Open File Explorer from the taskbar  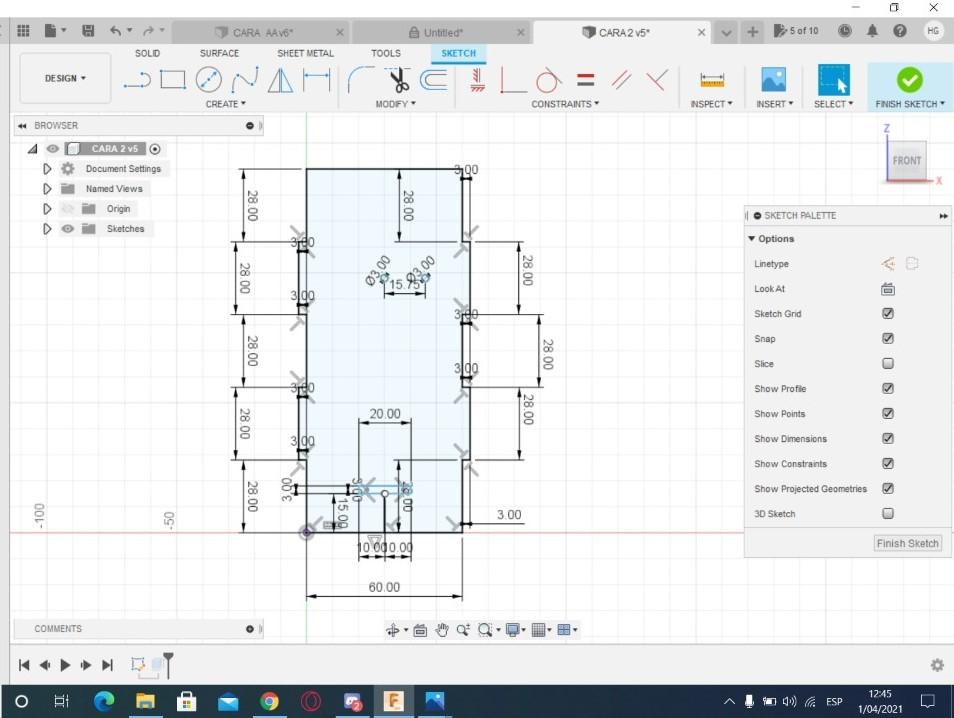(x=145, y=702)
